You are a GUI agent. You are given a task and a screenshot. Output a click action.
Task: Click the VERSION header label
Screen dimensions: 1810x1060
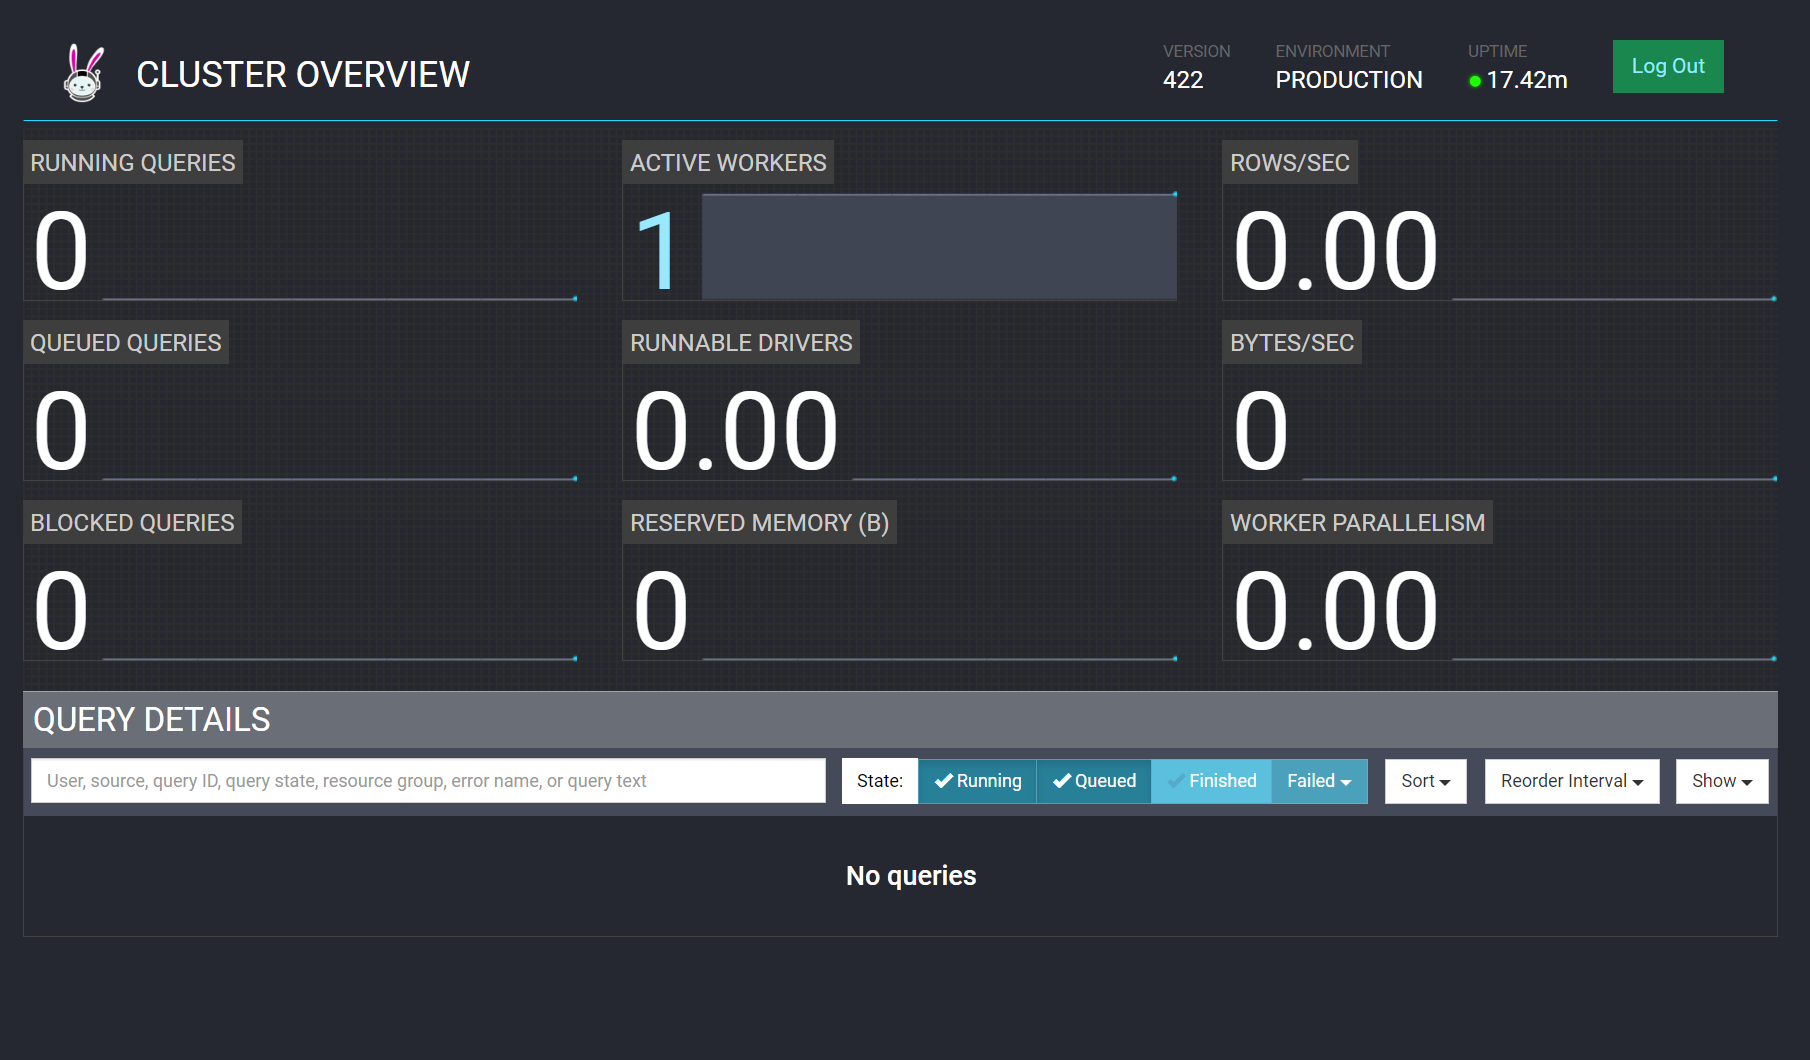coord(1197,51)
